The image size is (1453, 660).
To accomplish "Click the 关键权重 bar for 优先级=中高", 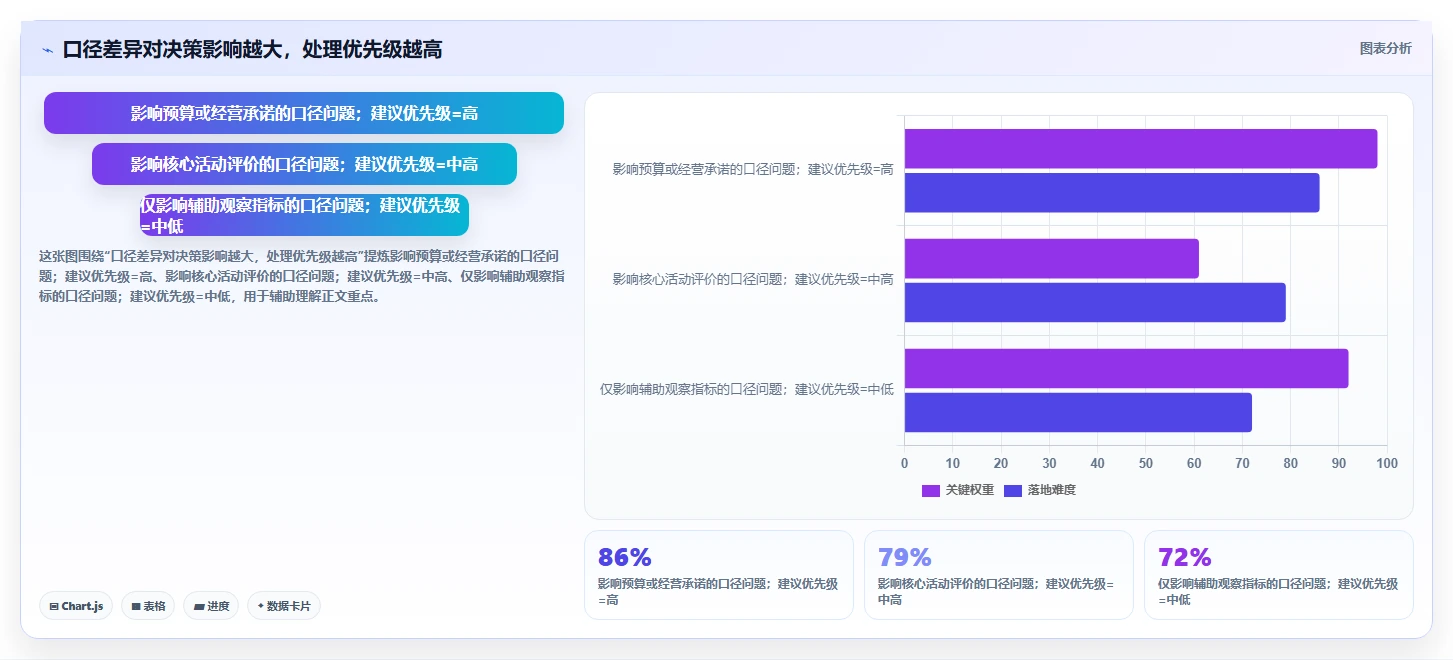I will pyautogui.click(x=1052, y=258).
